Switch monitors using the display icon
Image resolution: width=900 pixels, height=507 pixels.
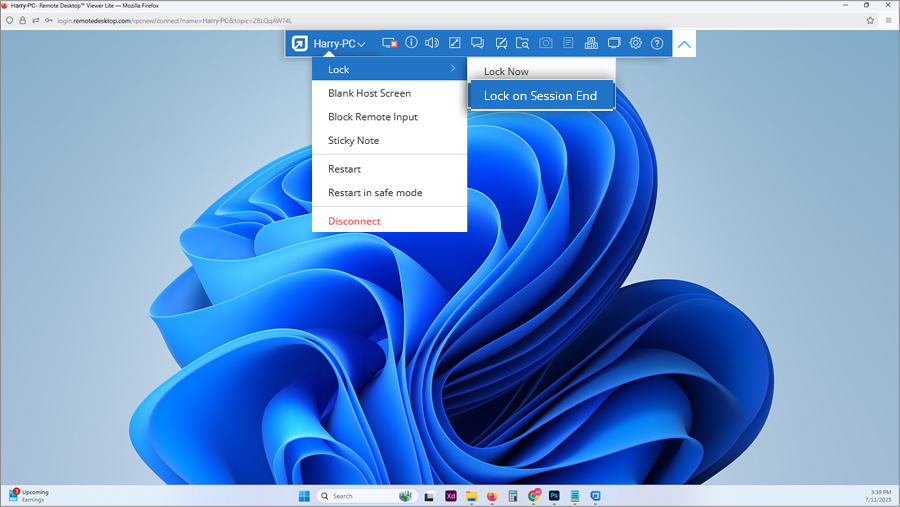coord(614,43)
